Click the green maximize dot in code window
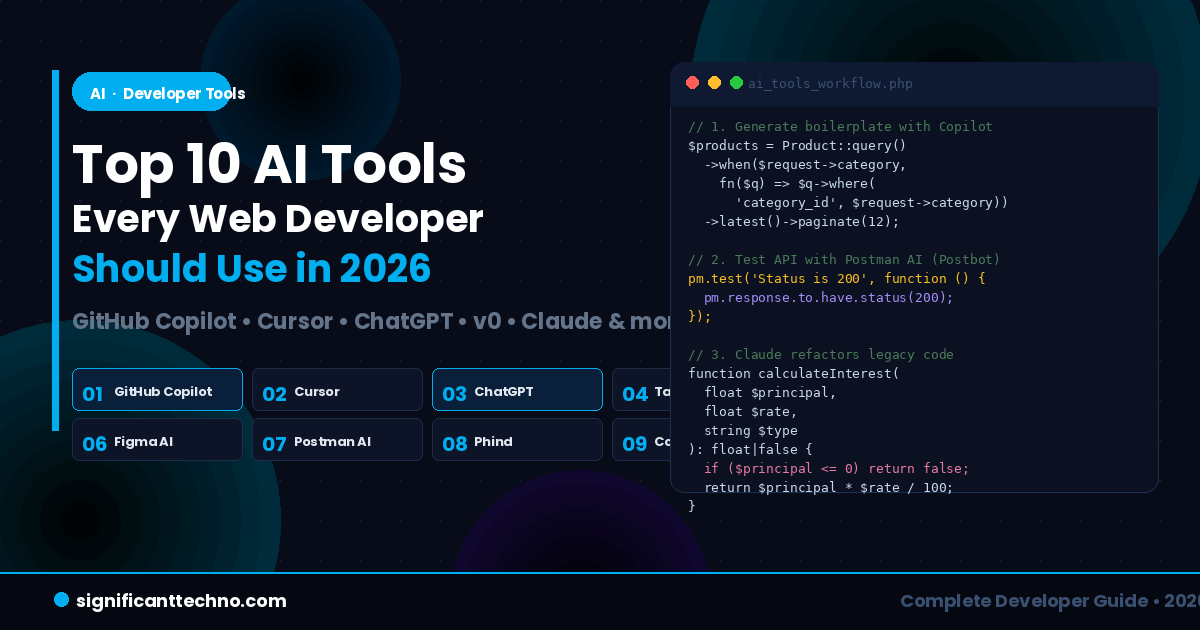 (736, 83)
